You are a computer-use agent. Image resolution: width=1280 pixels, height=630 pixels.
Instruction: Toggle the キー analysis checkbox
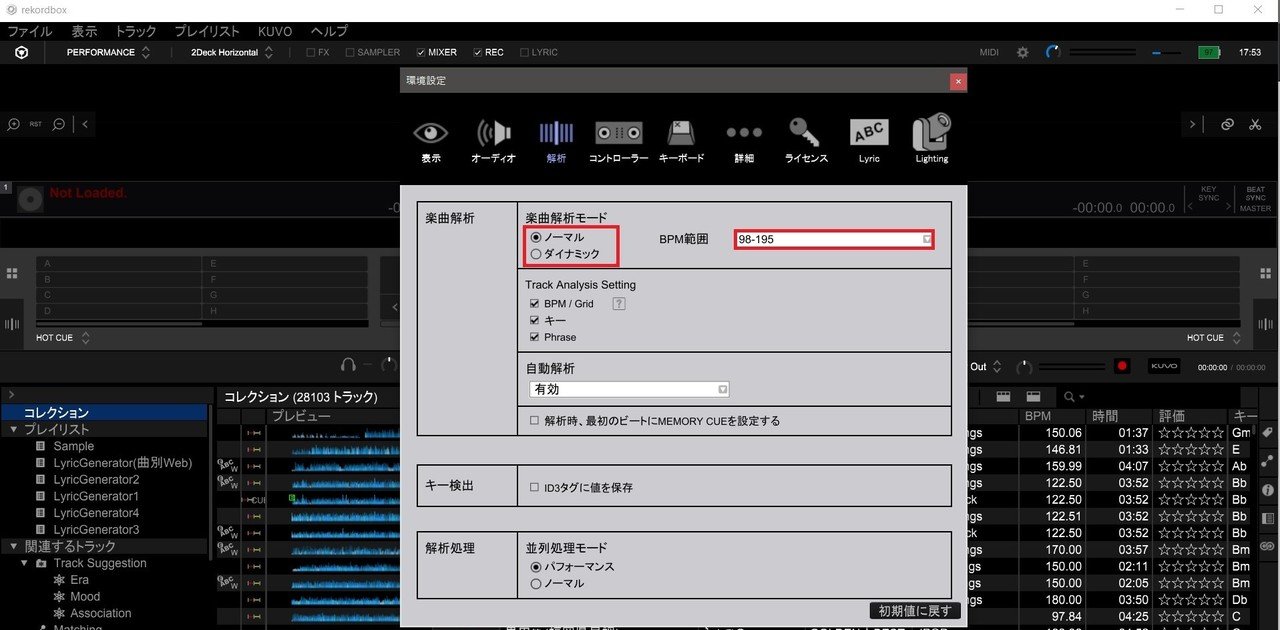pos(535,320)
